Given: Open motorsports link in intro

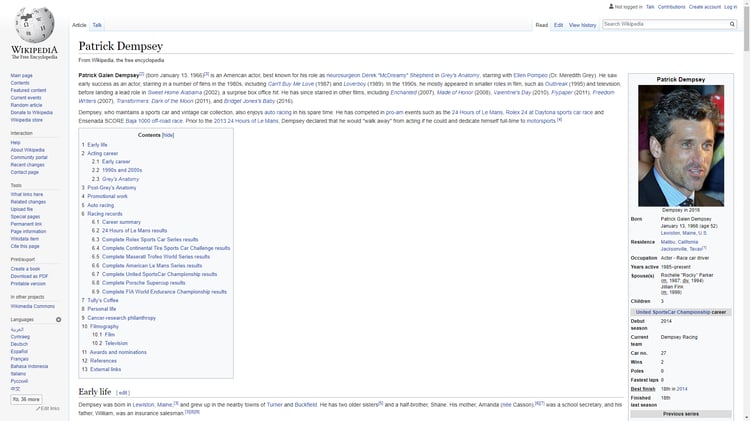Looking at the screenshot, I should pyautogui.click(x=541, y=121).
